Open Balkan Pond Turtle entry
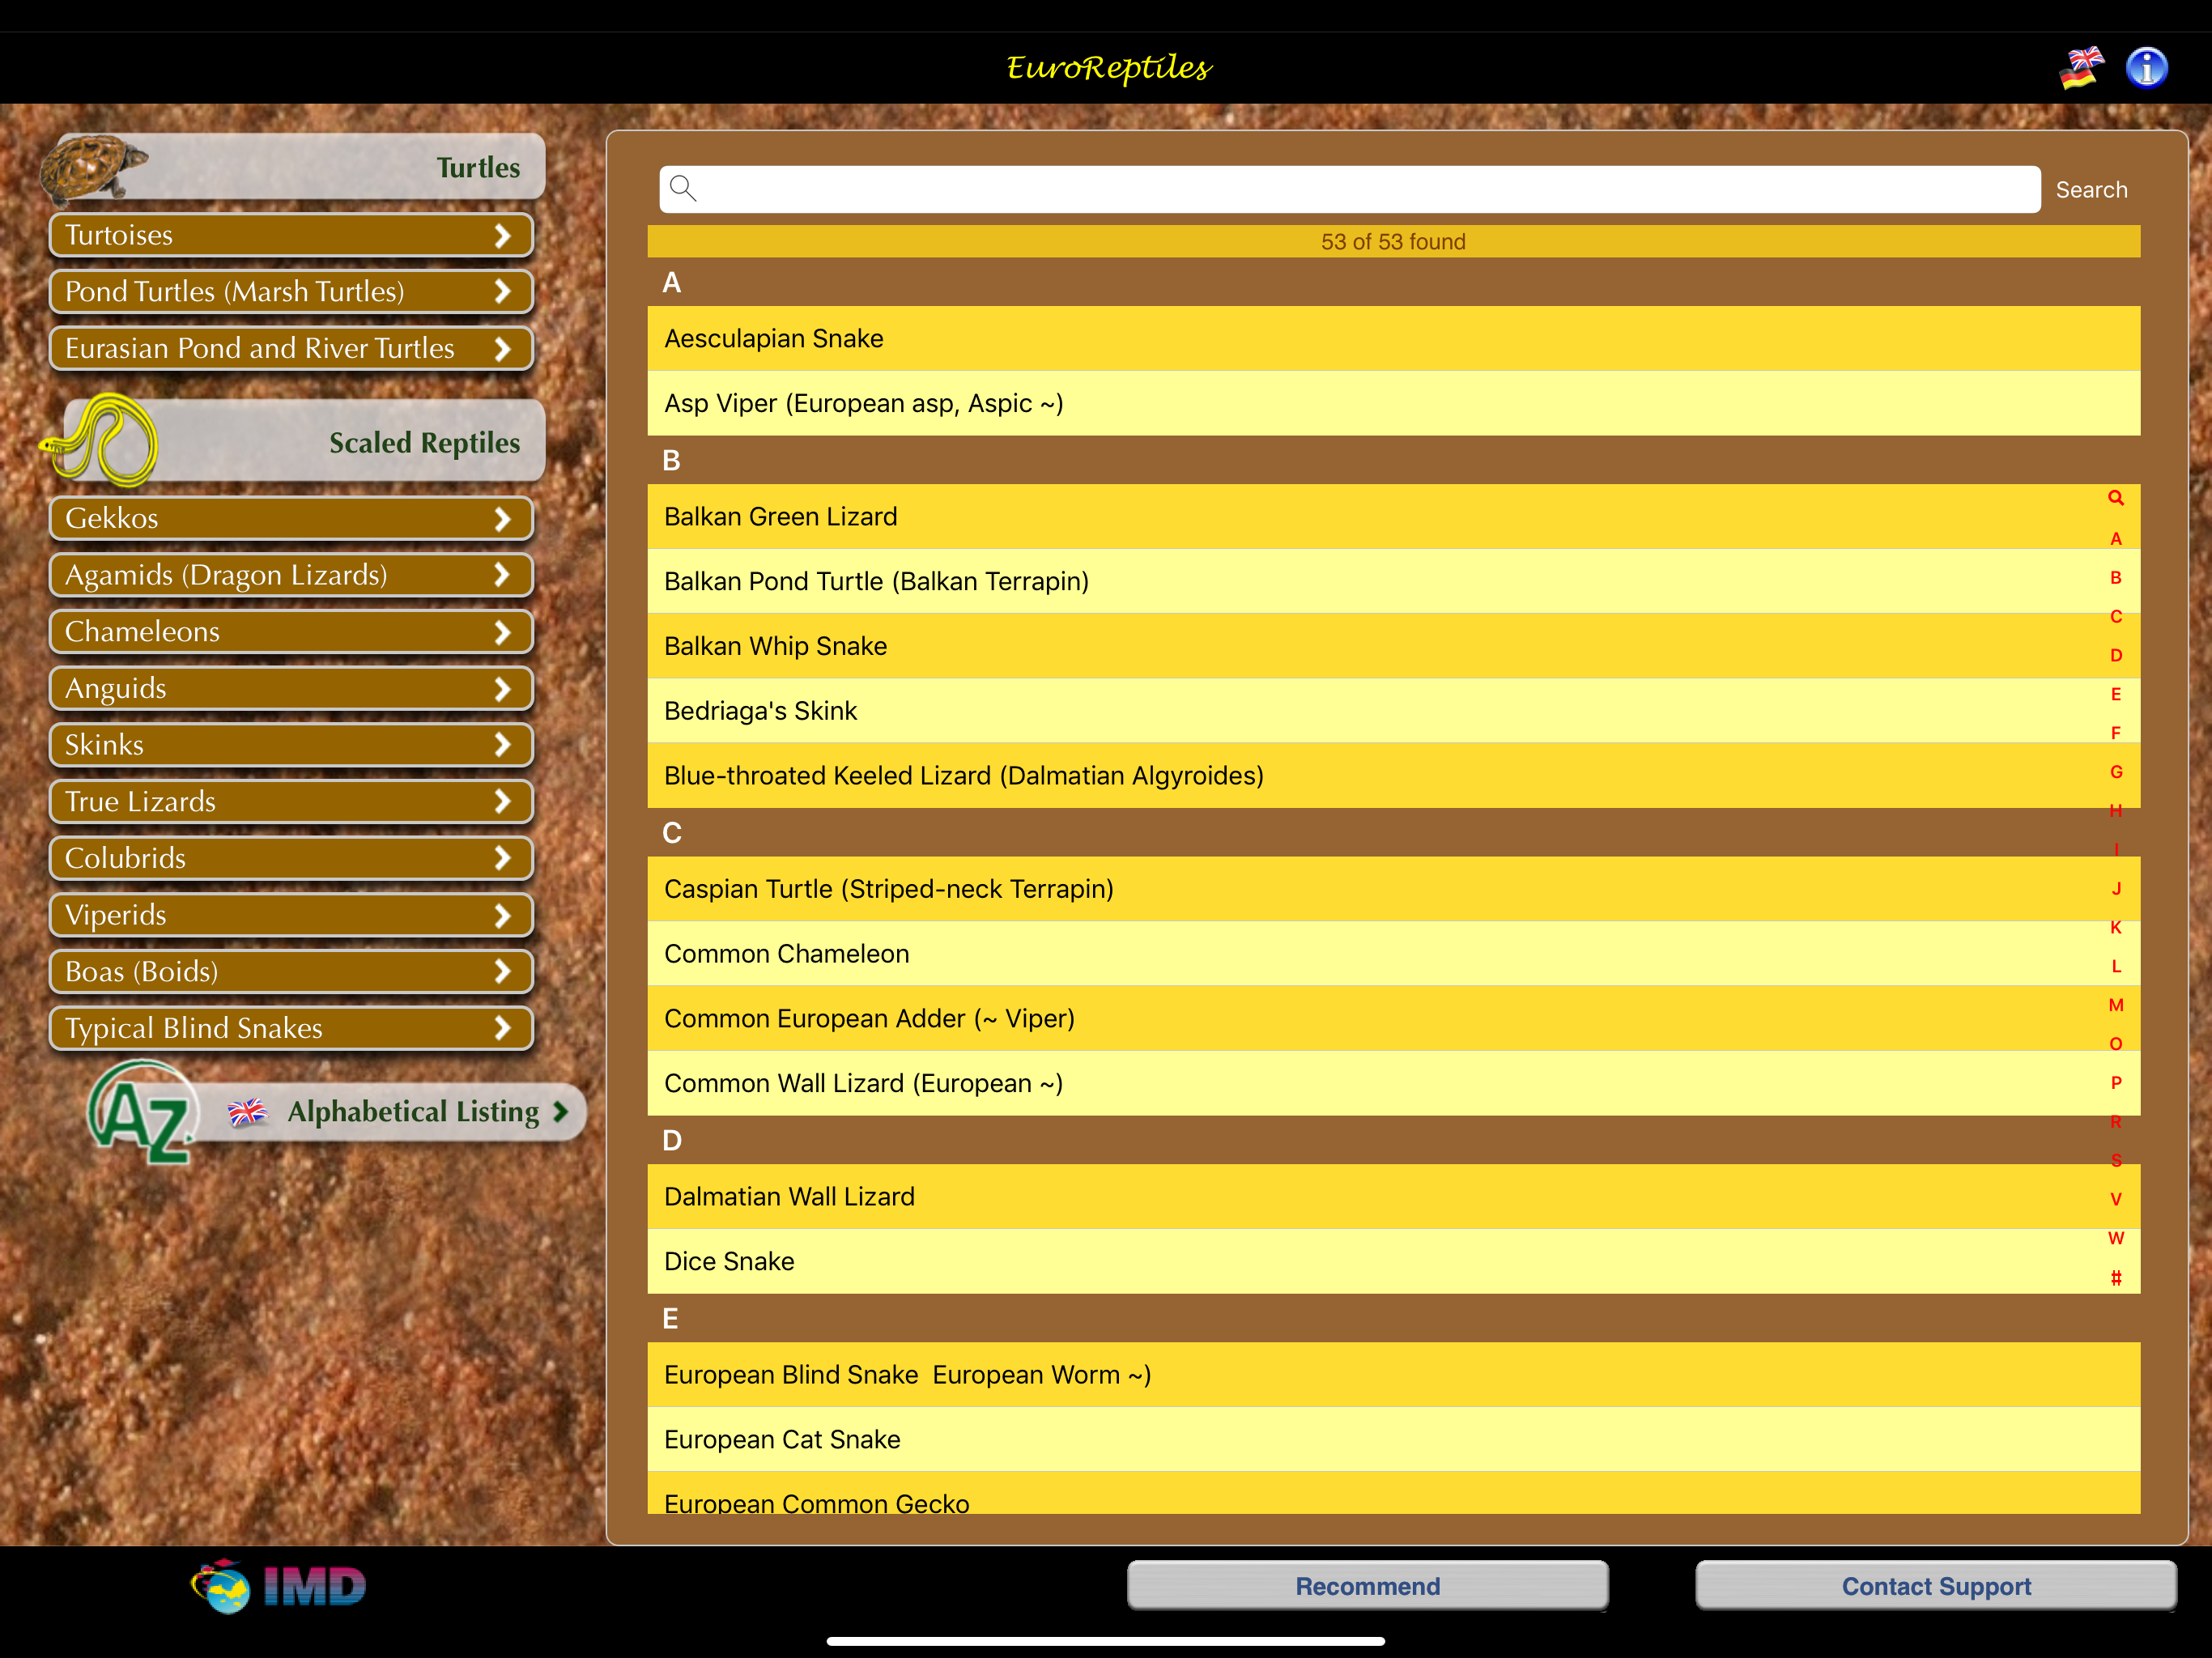 pos(1394,581)
